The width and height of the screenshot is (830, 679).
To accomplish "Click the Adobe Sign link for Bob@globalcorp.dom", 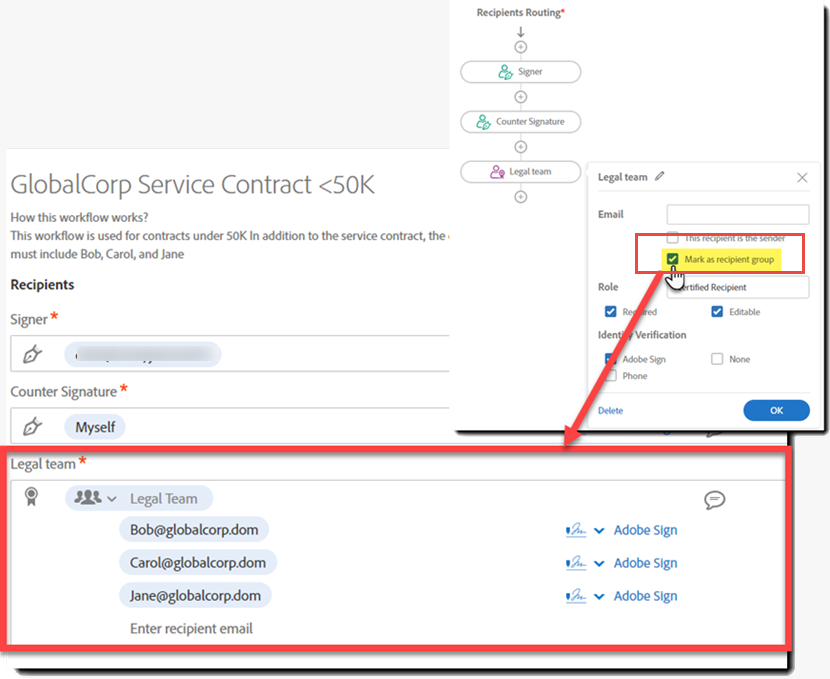I will tap(645, 530).
